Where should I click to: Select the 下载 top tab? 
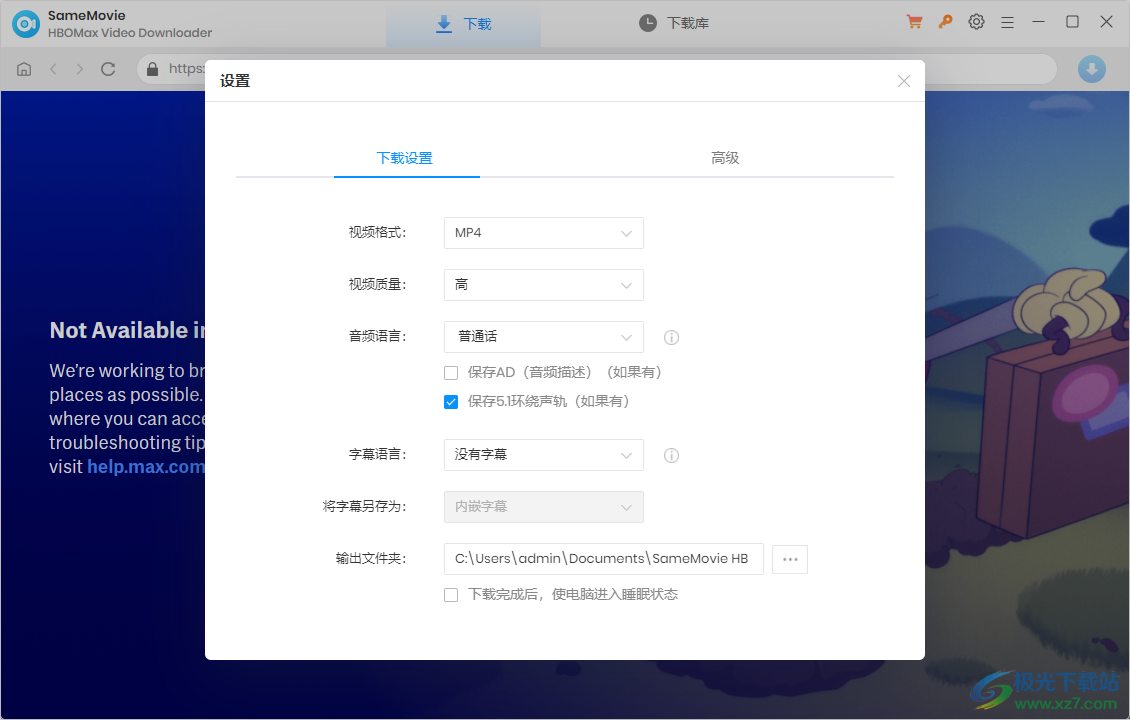point(463,24)
